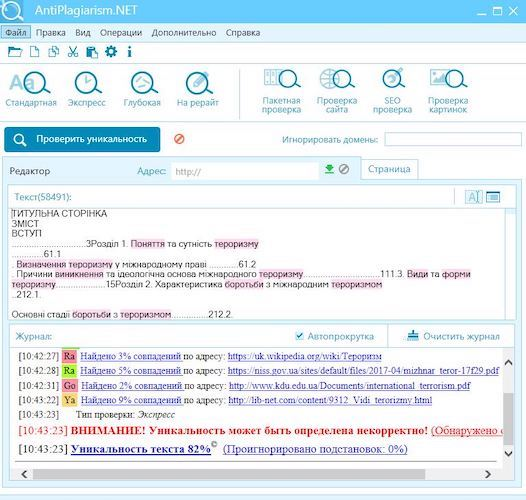Click the AntiPlagiarism.NET logo icon
The height and width of the screenshot is (500, 526).
(x=12, y=11)
